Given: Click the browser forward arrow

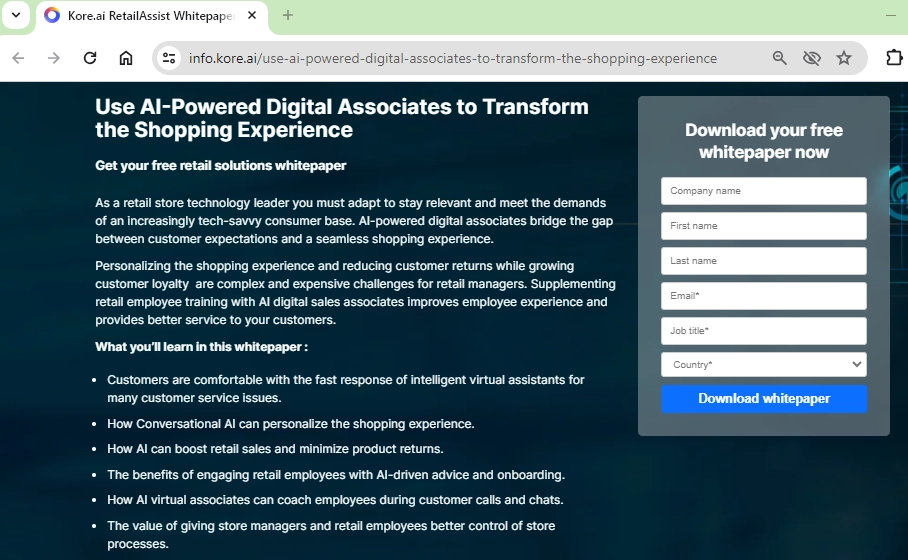Looking at the screenshot, I should pyautogui.click(x=54, y=58).
